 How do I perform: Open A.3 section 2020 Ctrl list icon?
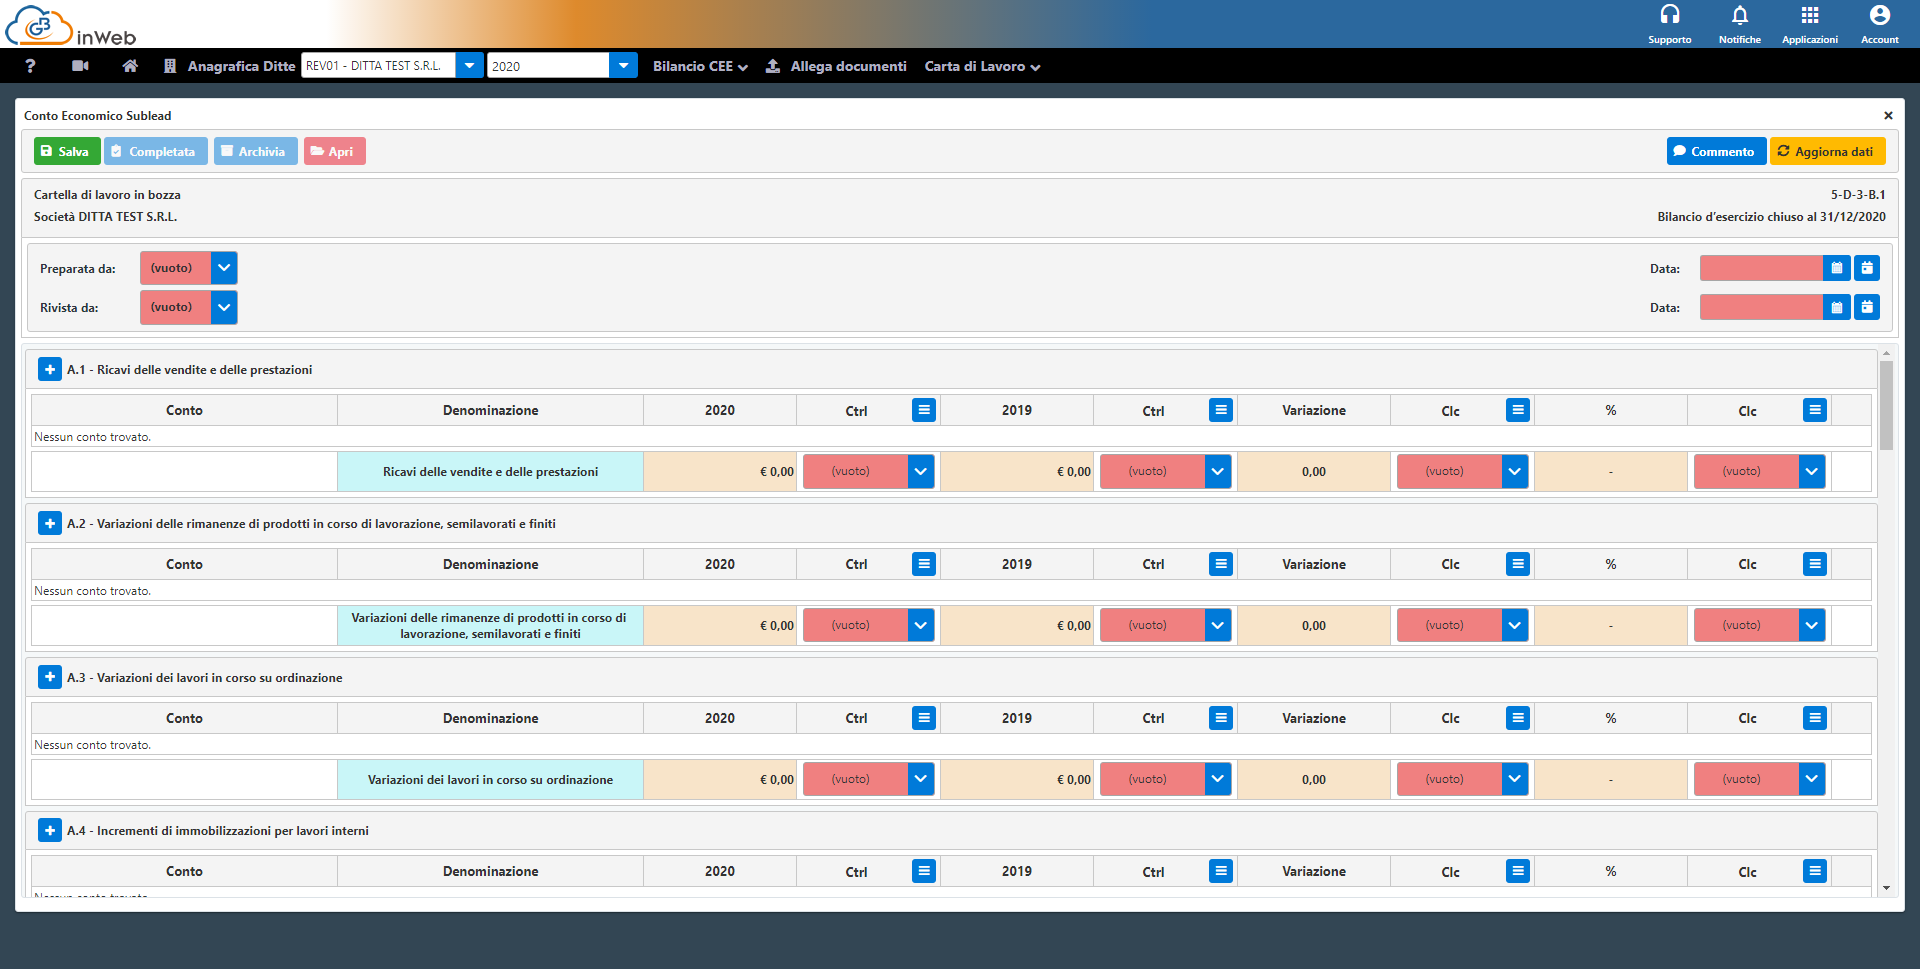click(x=924, y=718)
